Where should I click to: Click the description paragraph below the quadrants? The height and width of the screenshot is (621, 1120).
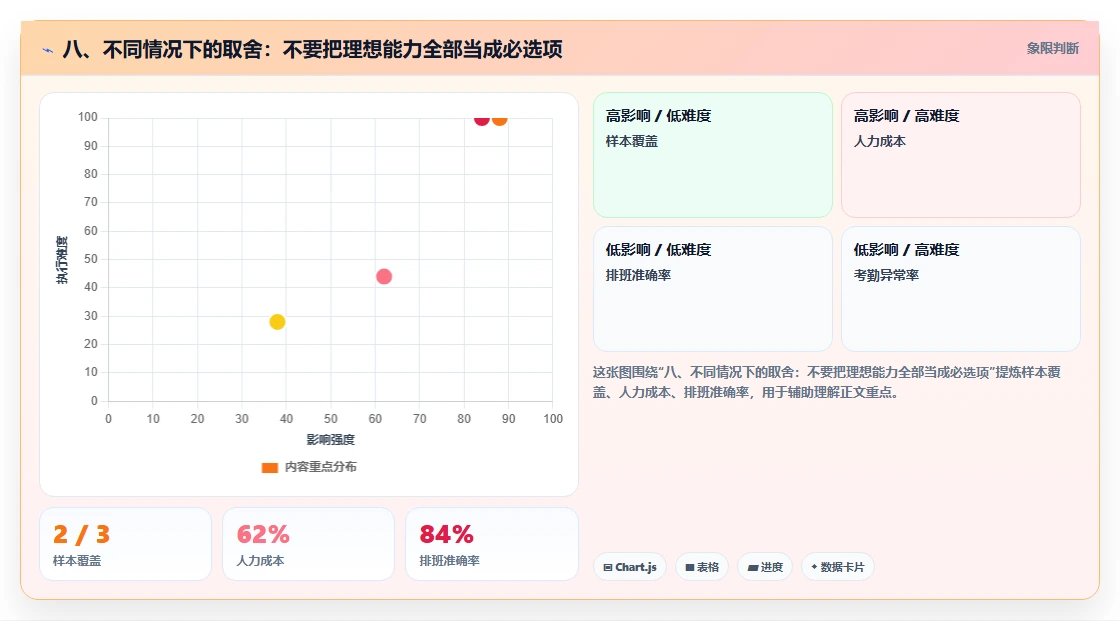coord(827,382)
